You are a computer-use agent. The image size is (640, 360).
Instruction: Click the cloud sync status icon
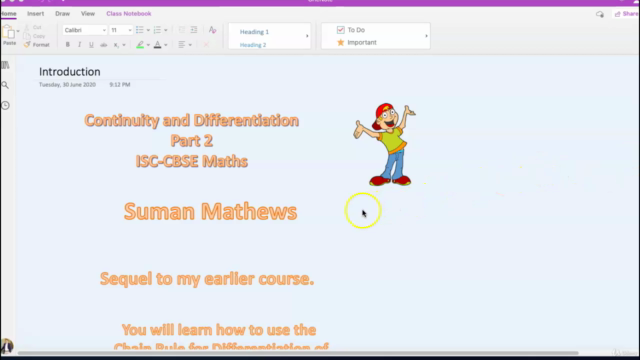(x=600, y=14)
